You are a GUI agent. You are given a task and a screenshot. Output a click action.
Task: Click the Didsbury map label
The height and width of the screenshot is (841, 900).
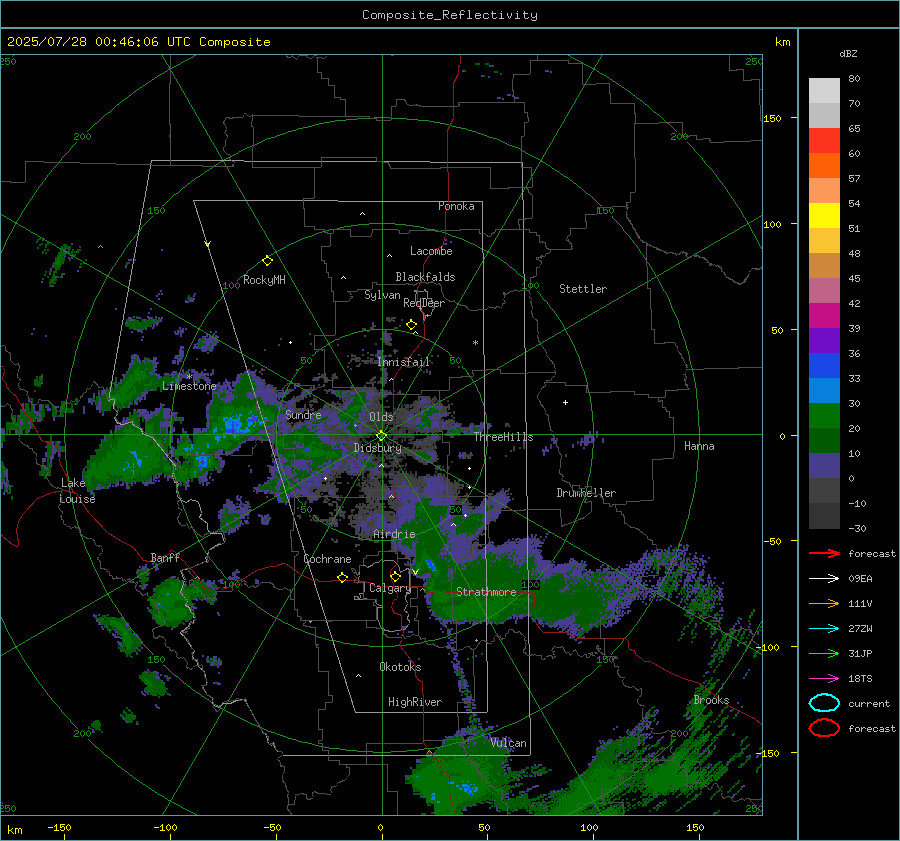point(377,448)
